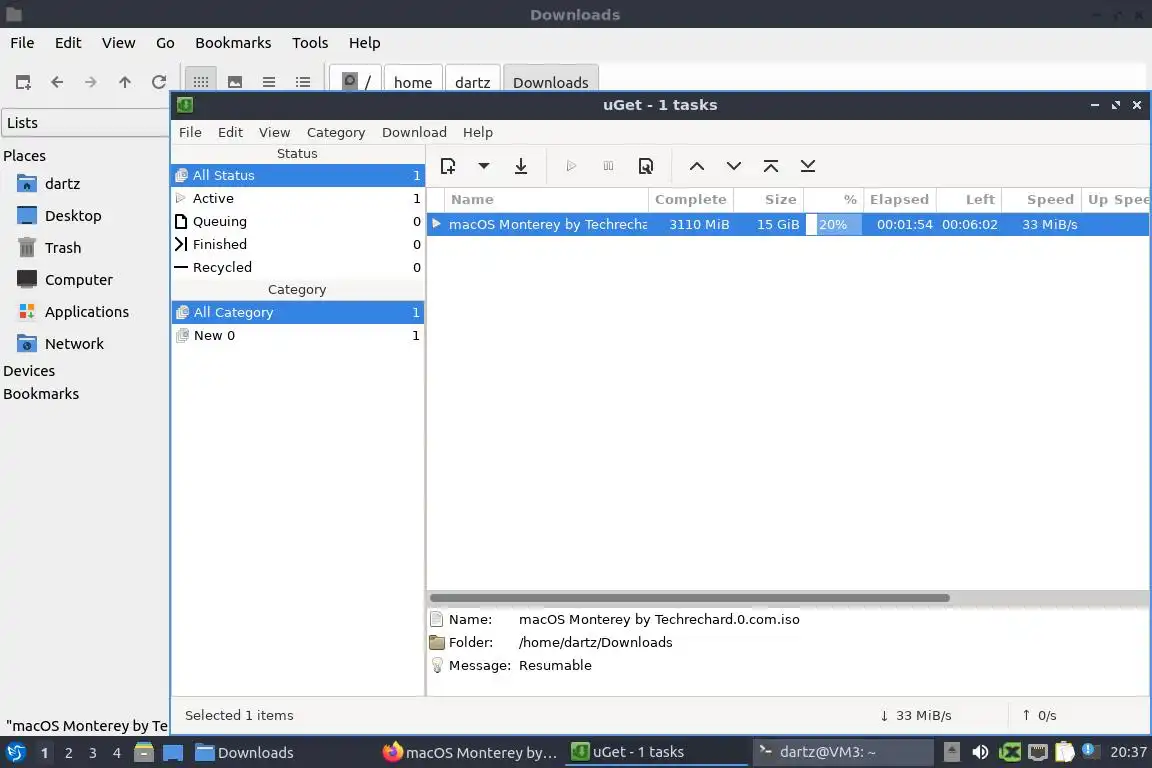Open the uGet Download menu
The image size is (1152, 768).
pos(414,132)
